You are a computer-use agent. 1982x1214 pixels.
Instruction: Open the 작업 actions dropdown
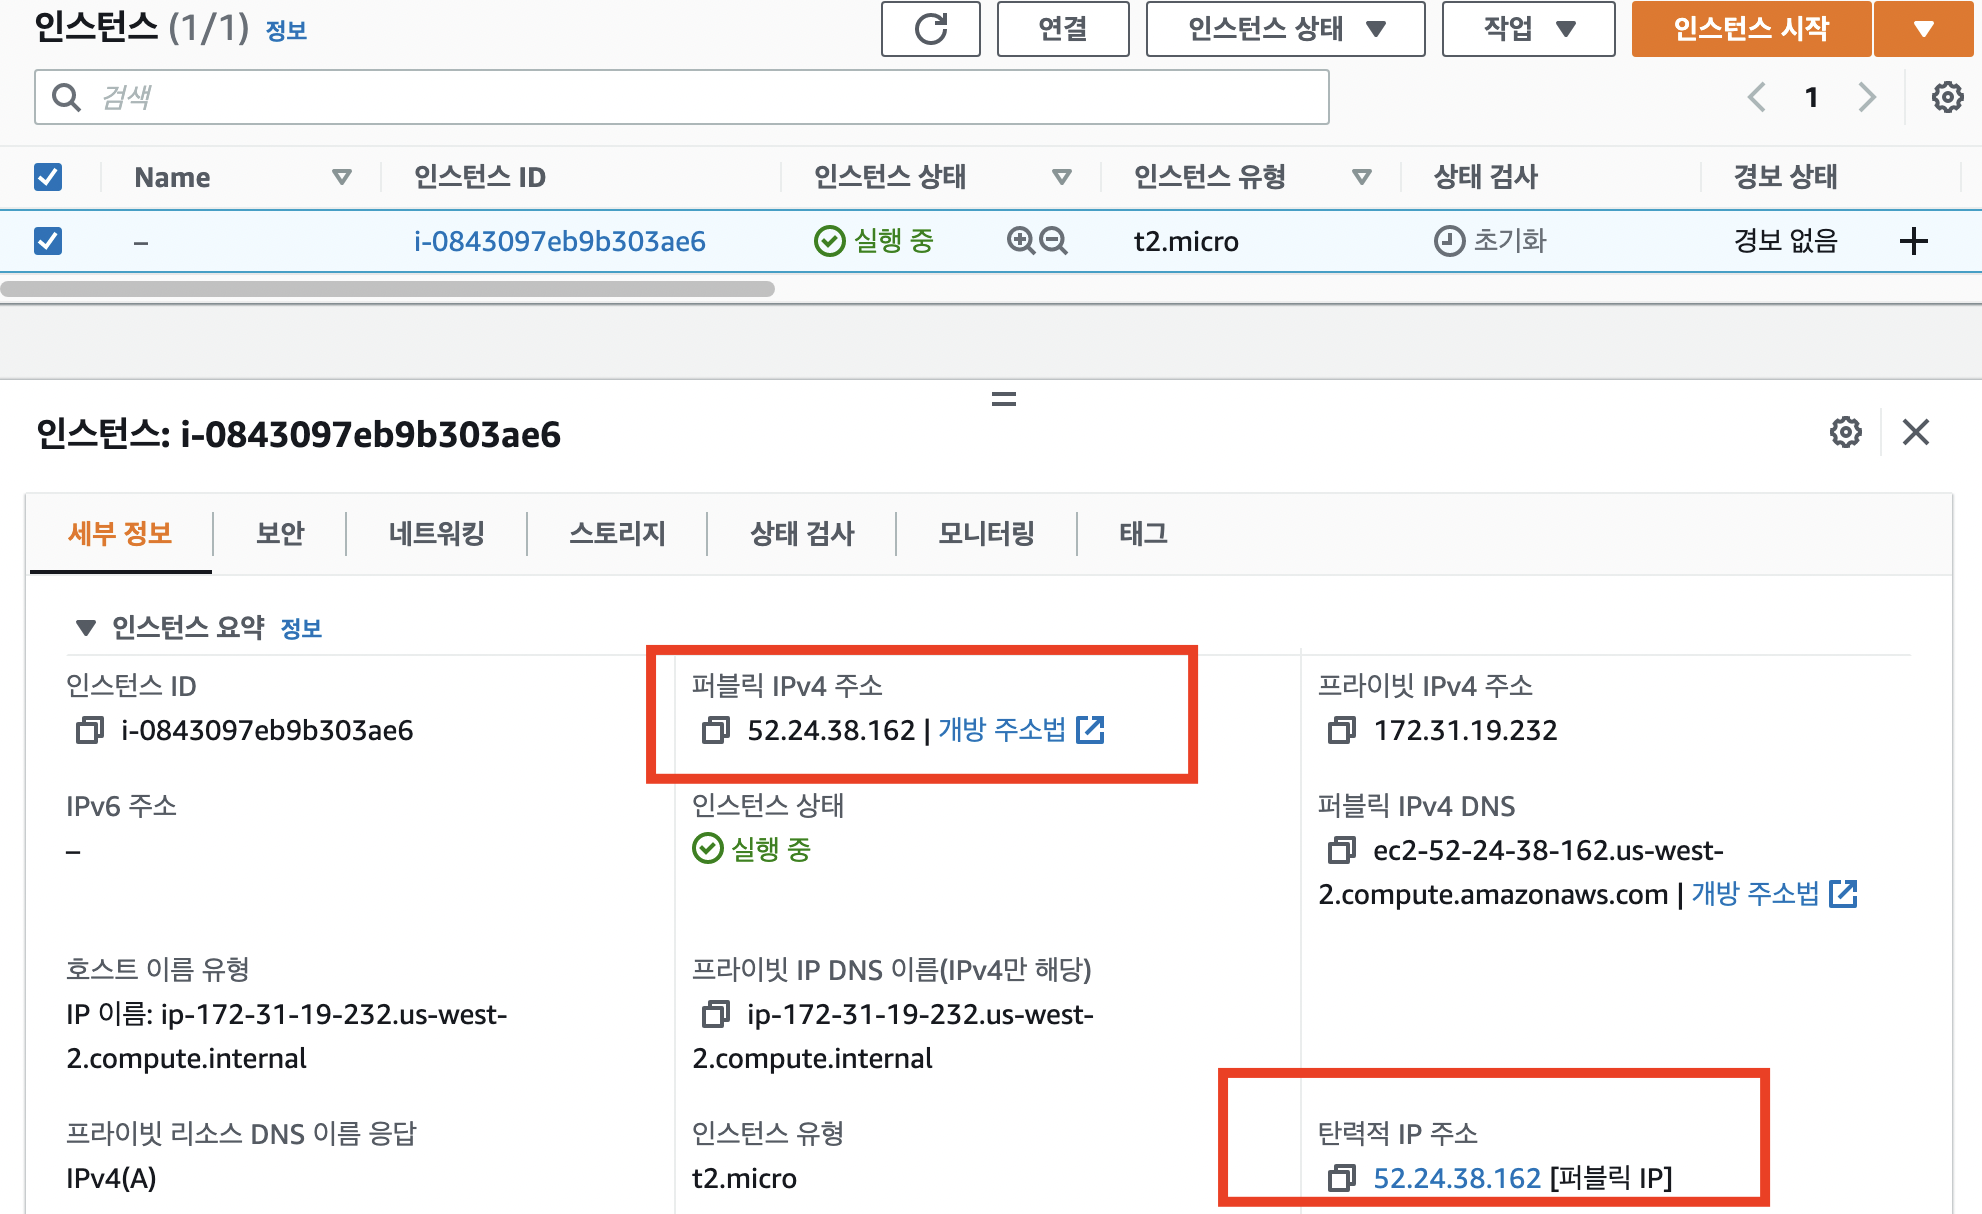[x=1527, y=29]
